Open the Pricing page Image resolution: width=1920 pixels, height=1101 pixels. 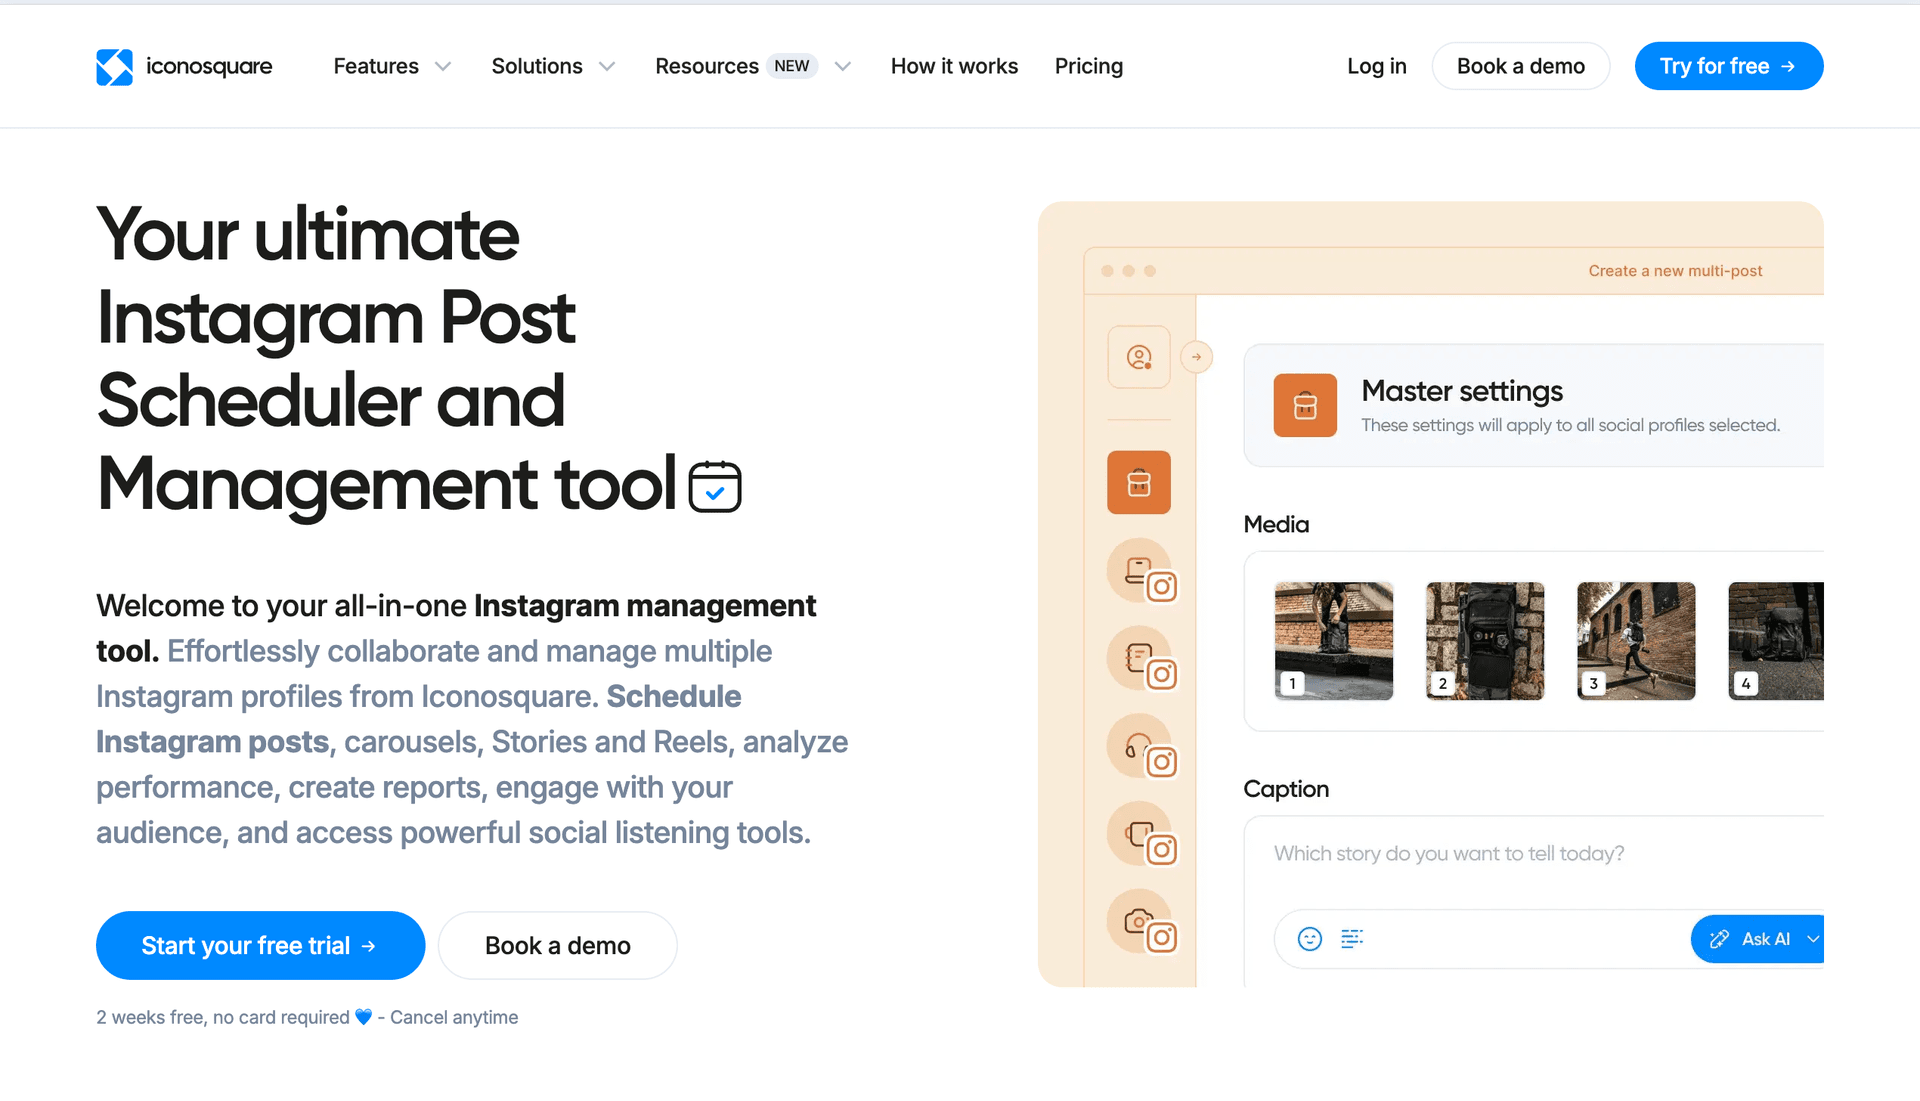click(x=1089, y=66)
